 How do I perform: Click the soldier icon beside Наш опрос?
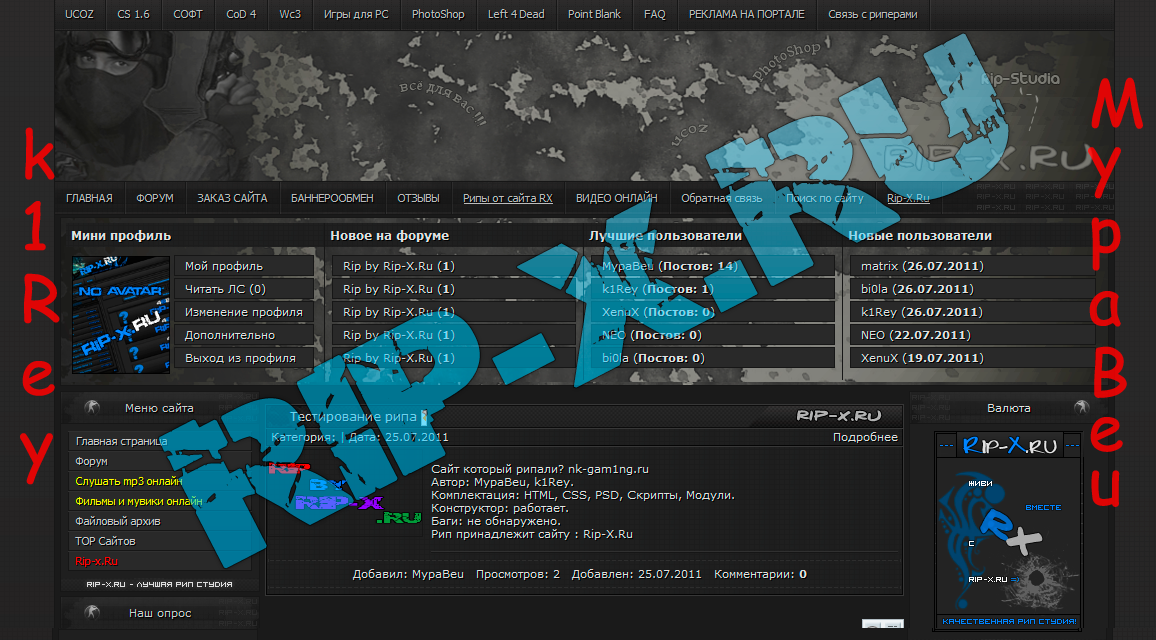pos(93,612)
